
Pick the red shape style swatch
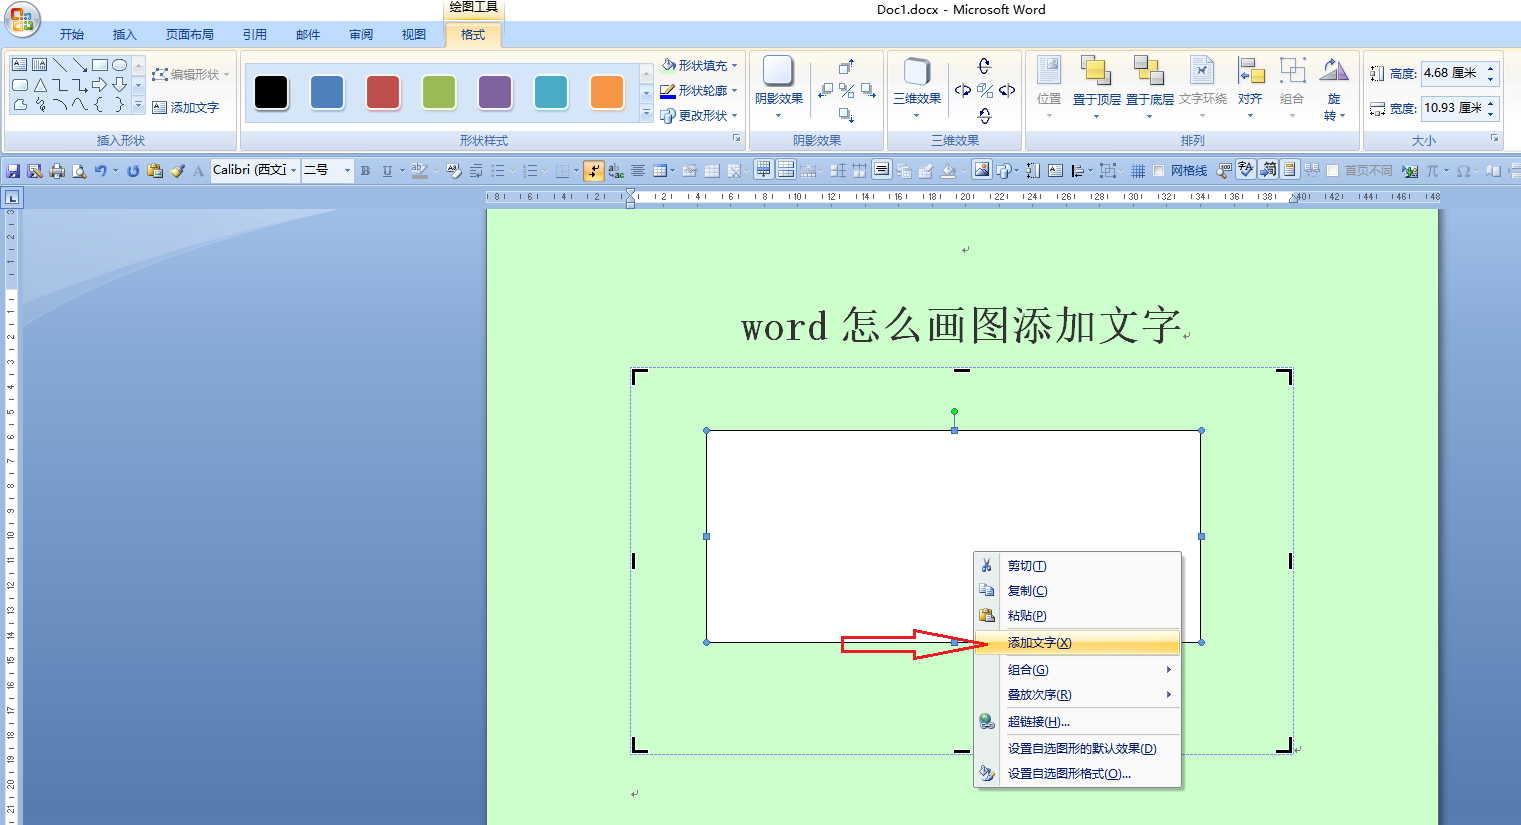383,92
